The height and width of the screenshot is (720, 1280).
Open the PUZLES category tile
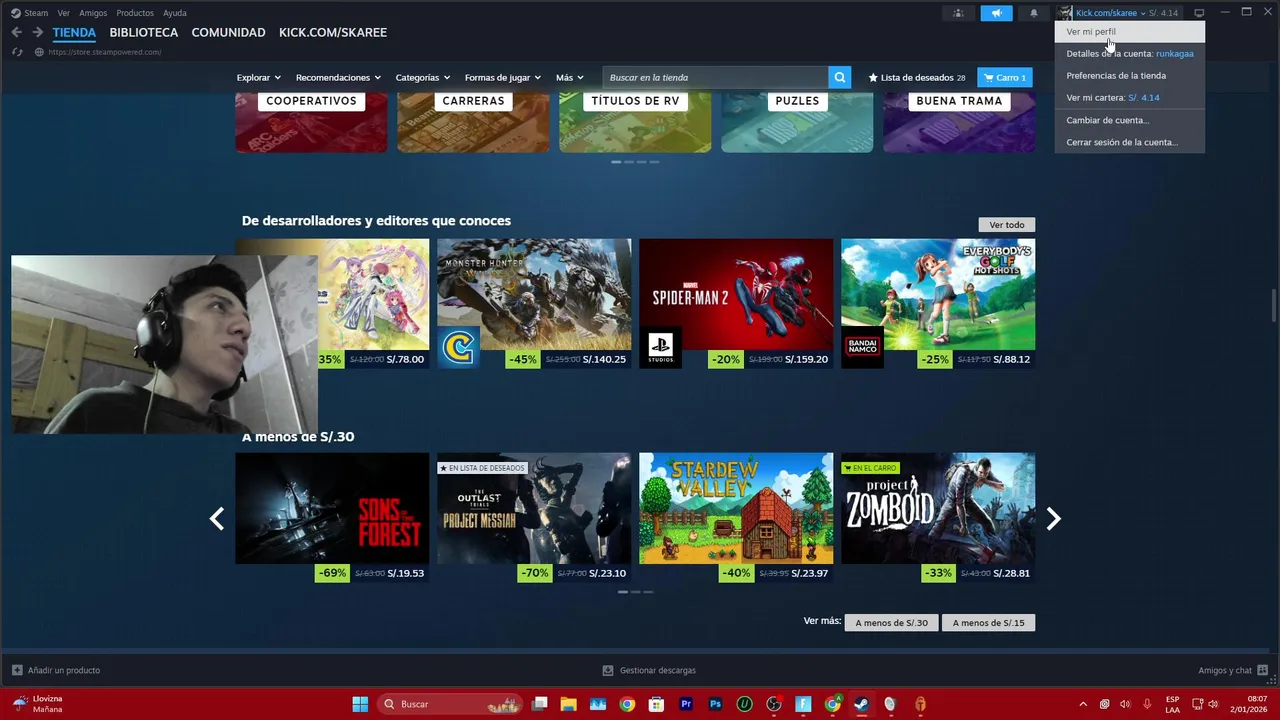pyautogui.click(x=797, y=121)
